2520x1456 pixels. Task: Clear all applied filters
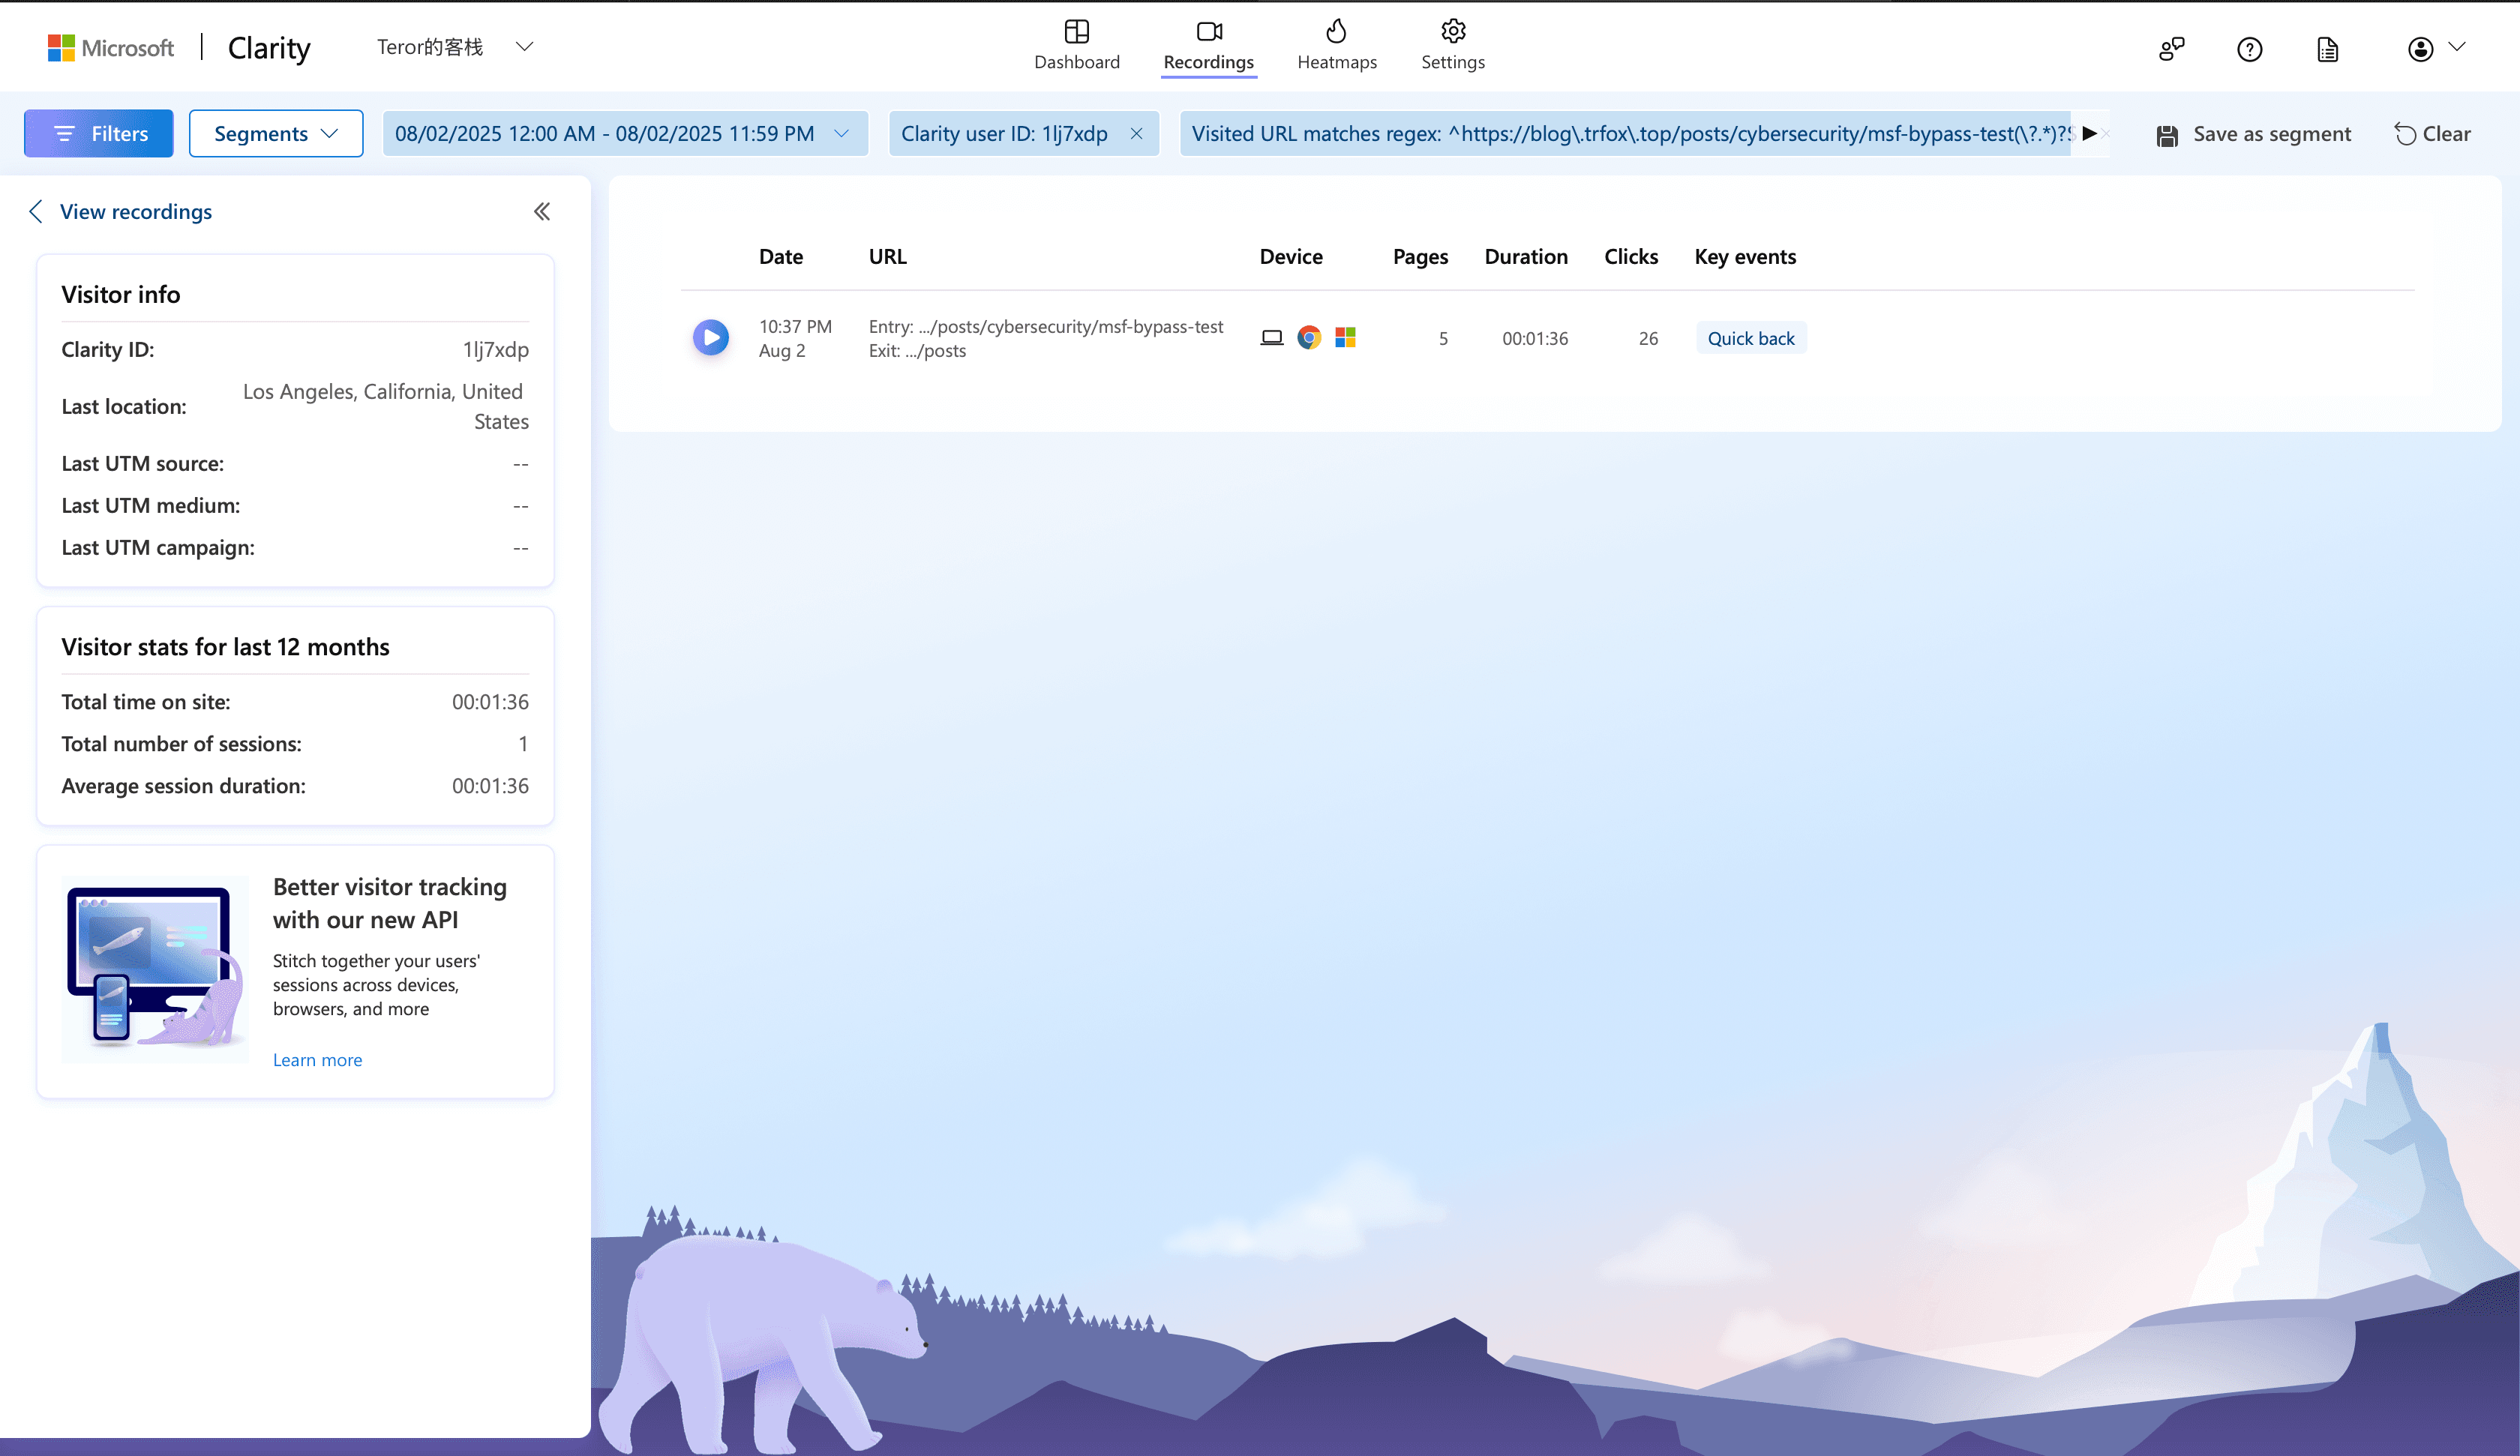2432,133
